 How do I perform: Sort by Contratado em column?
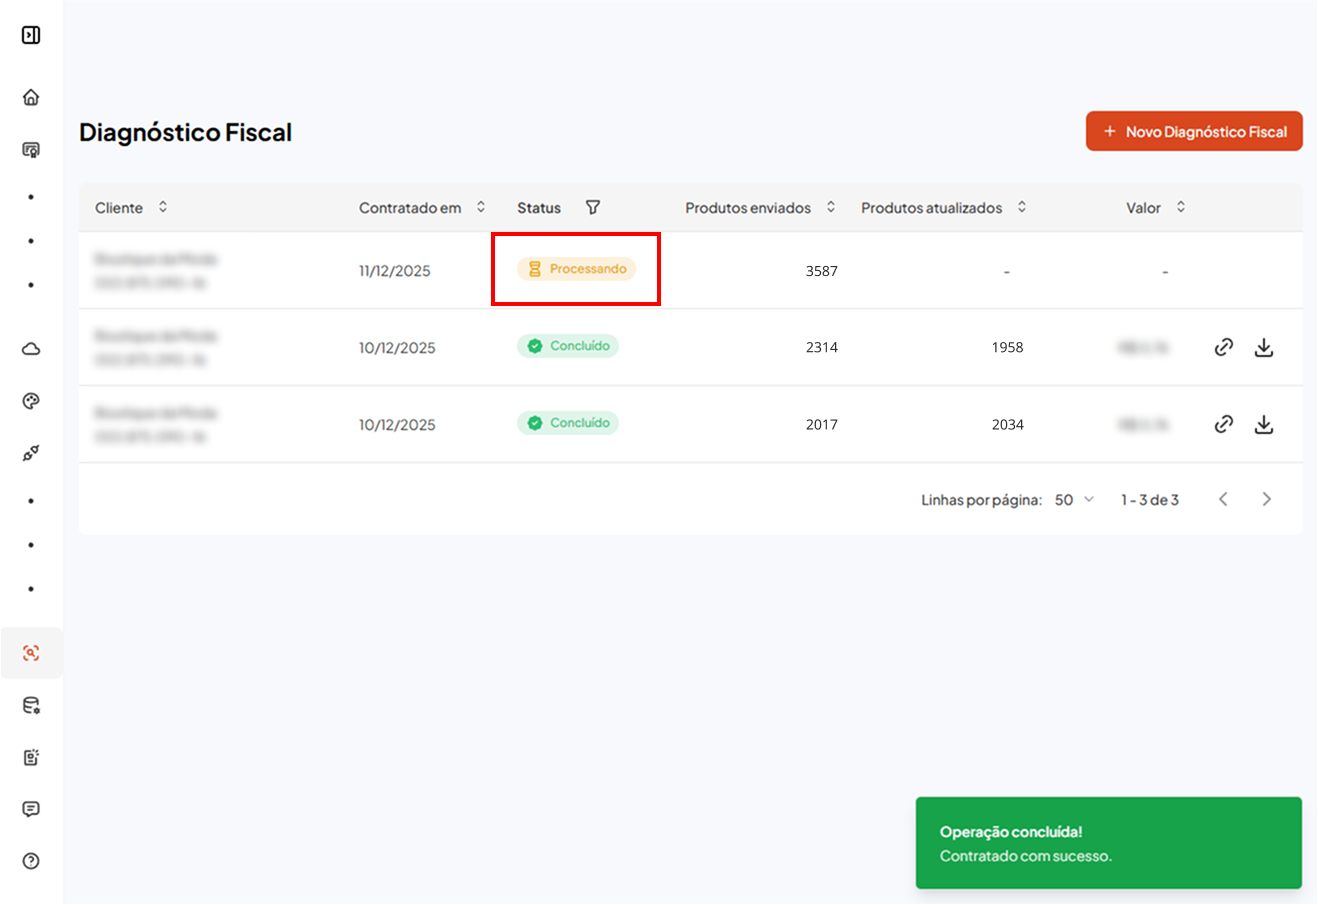481,207
